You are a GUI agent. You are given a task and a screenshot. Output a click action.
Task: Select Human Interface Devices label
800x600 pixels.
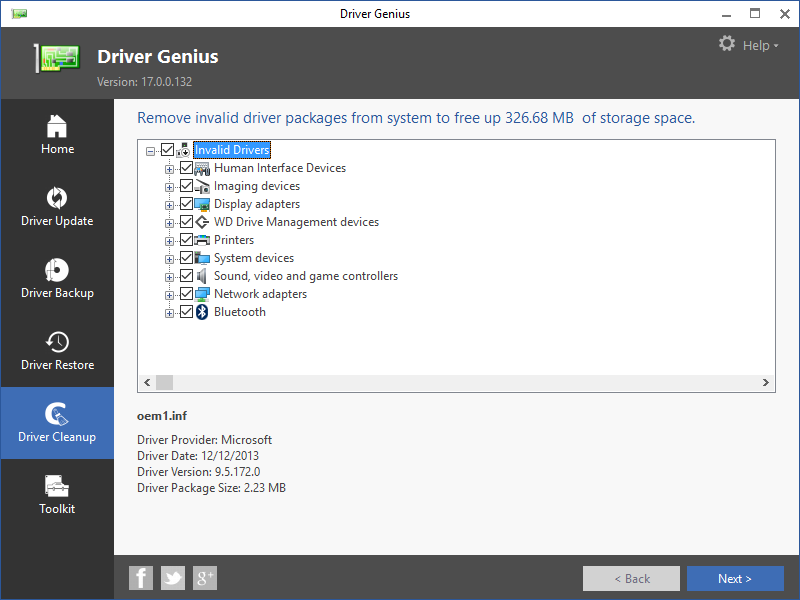point(280,168)
